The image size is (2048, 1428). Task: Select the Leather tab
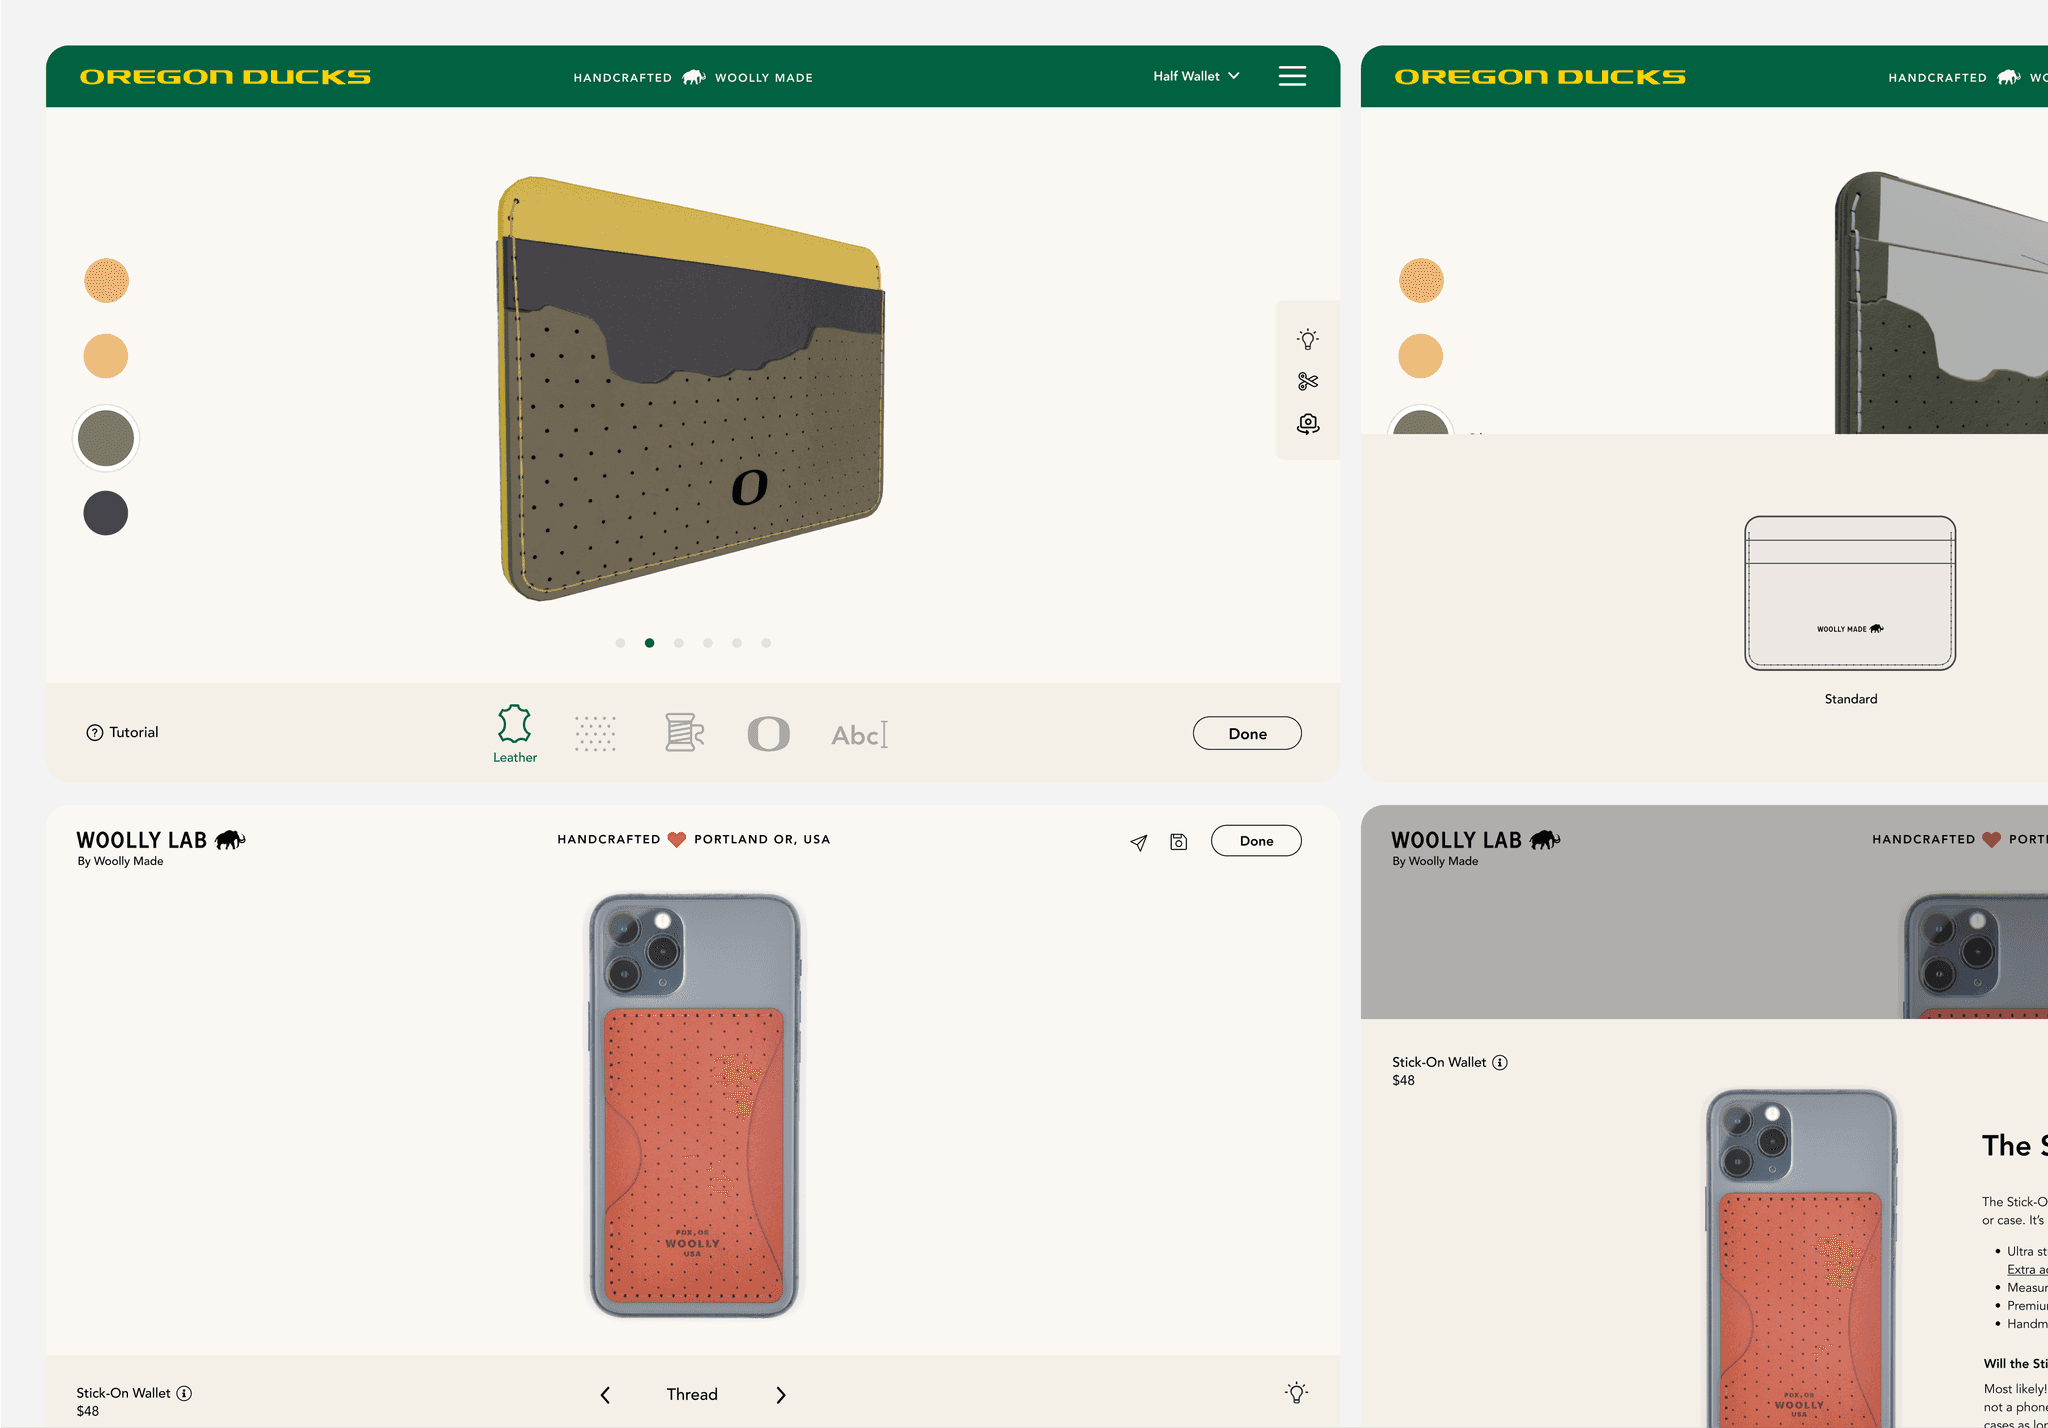pos(515,734)
